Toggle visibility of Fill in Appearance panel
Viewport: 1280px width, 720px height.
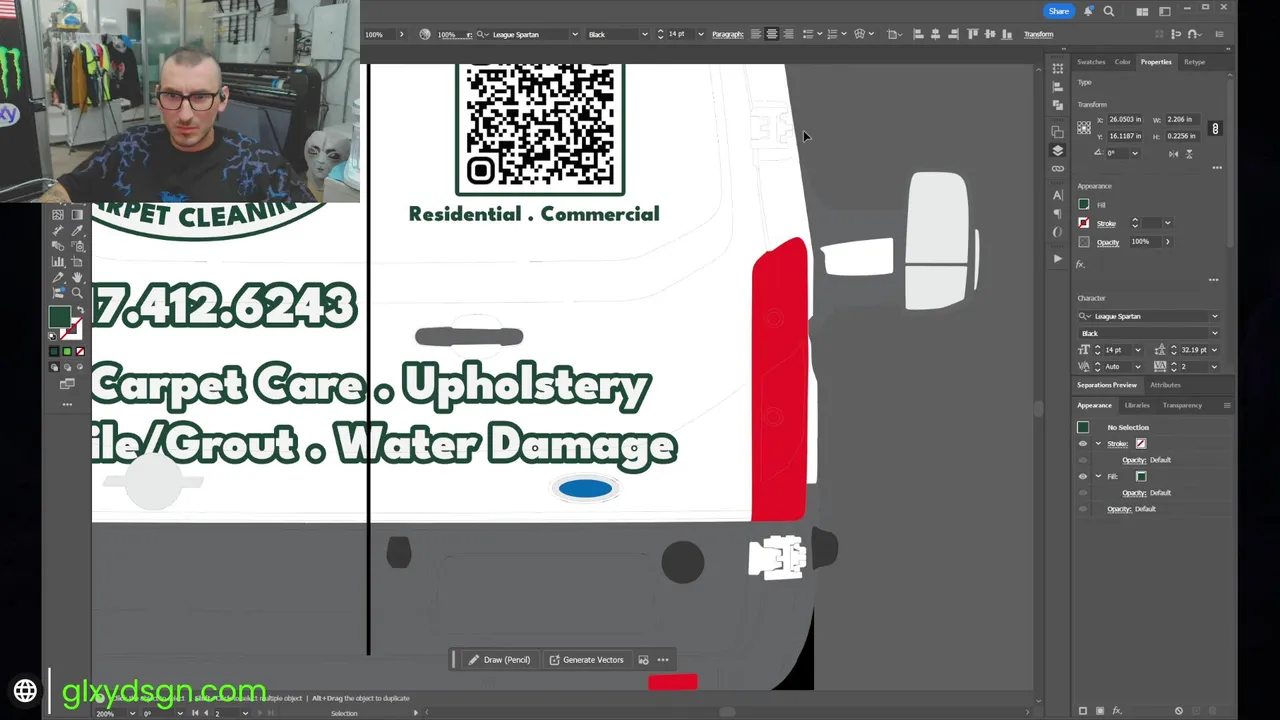click(1082, 477)
